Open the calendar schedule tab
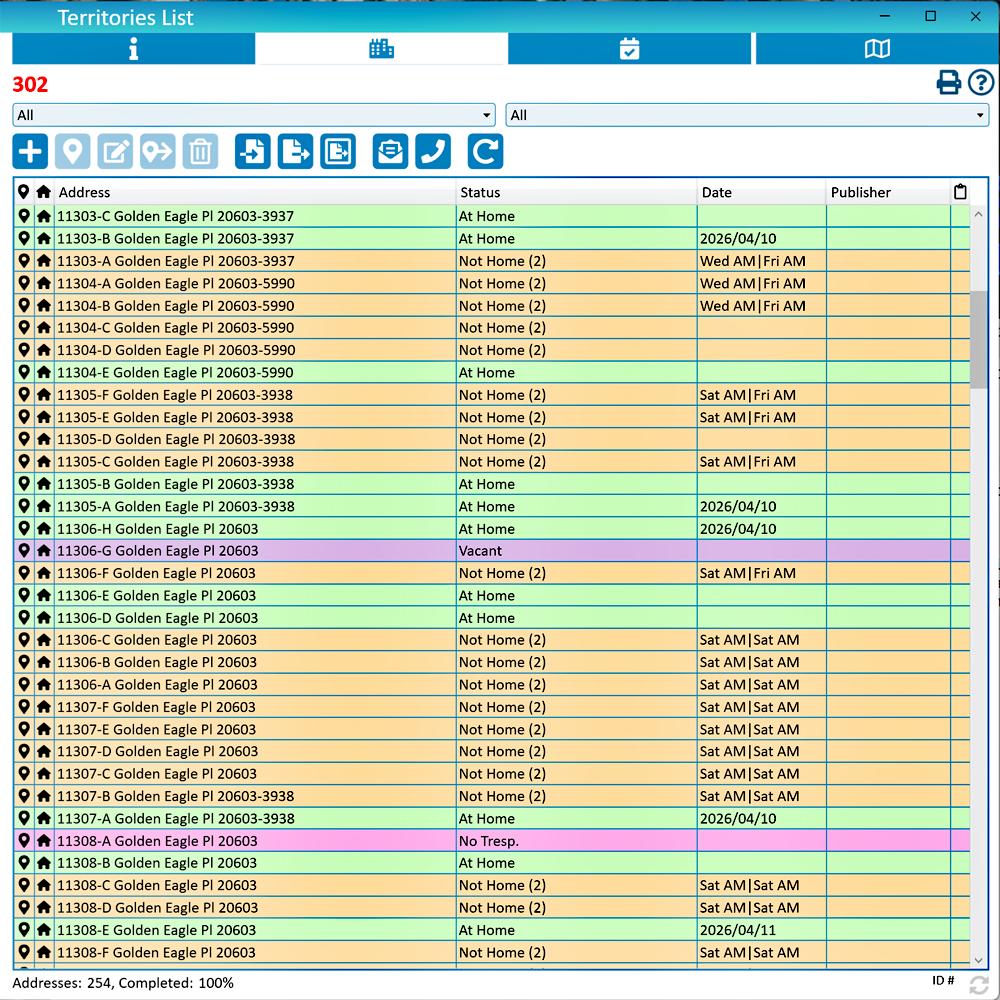Image resolution: width=1000 pixels, height=1000 pixels. click(629, 49)
